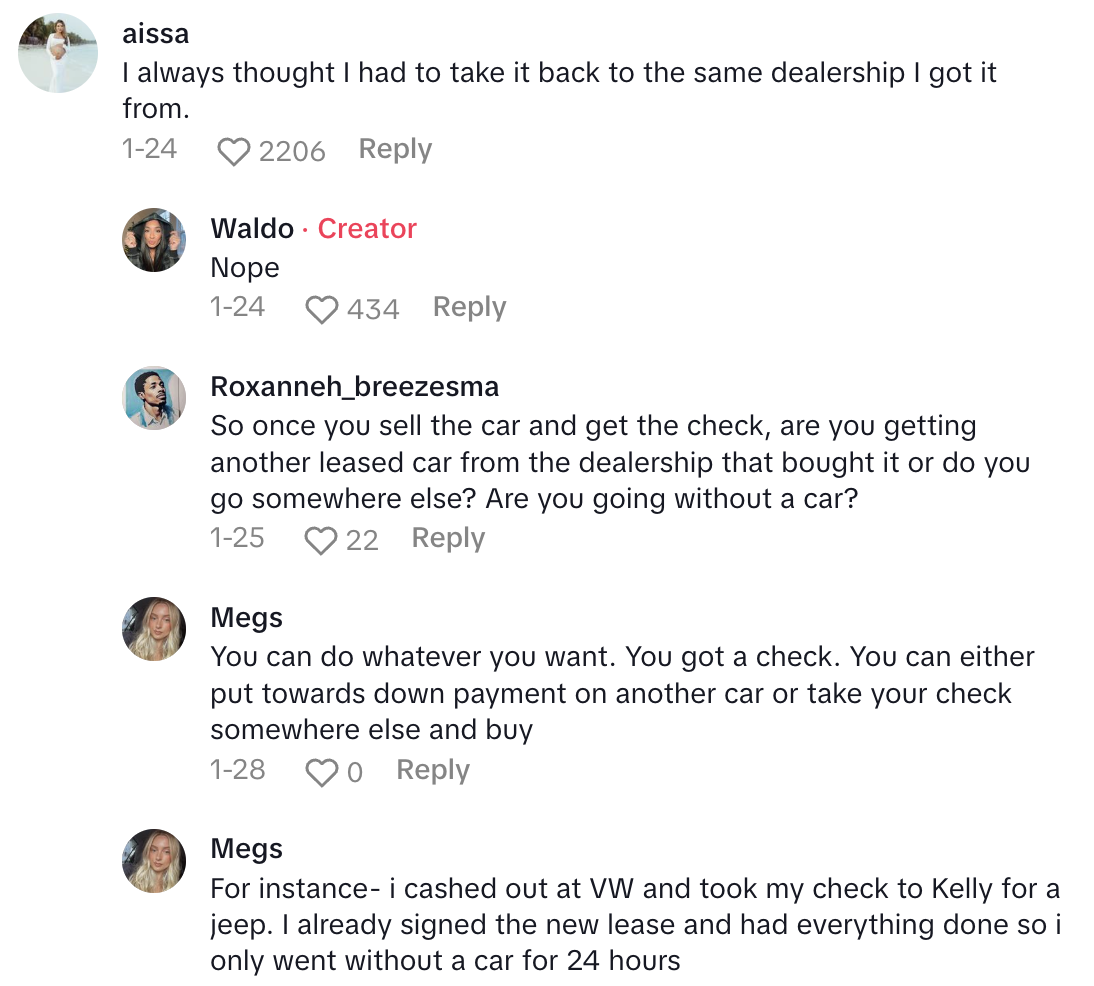The width and height of the screenshot is (1094, 986).
Task: Click the aissa username
Action: [x=155, y=33]
